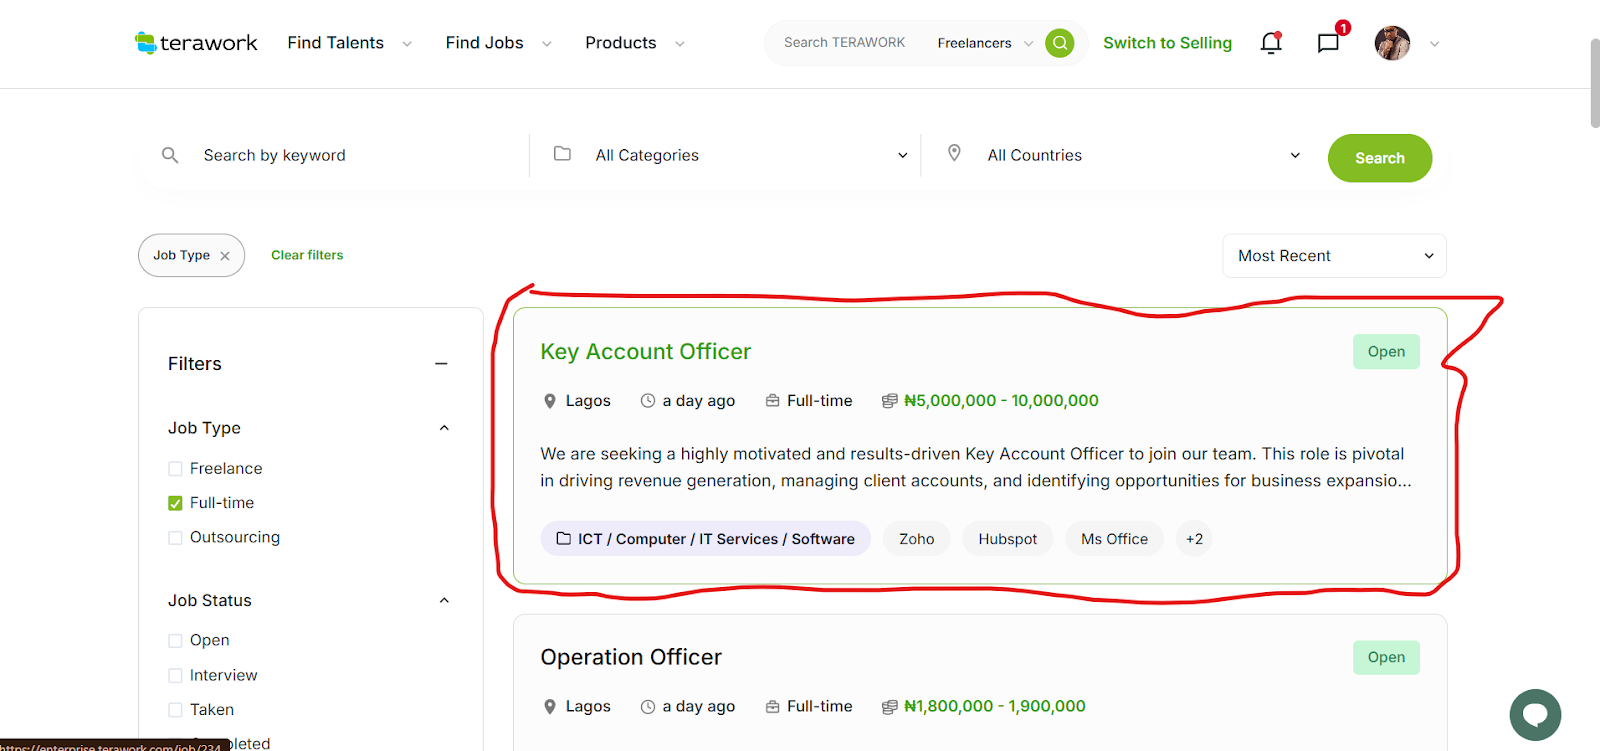Click the user profile avatar
Viewport: 1600px width, 751px height.
[1392, 43]
